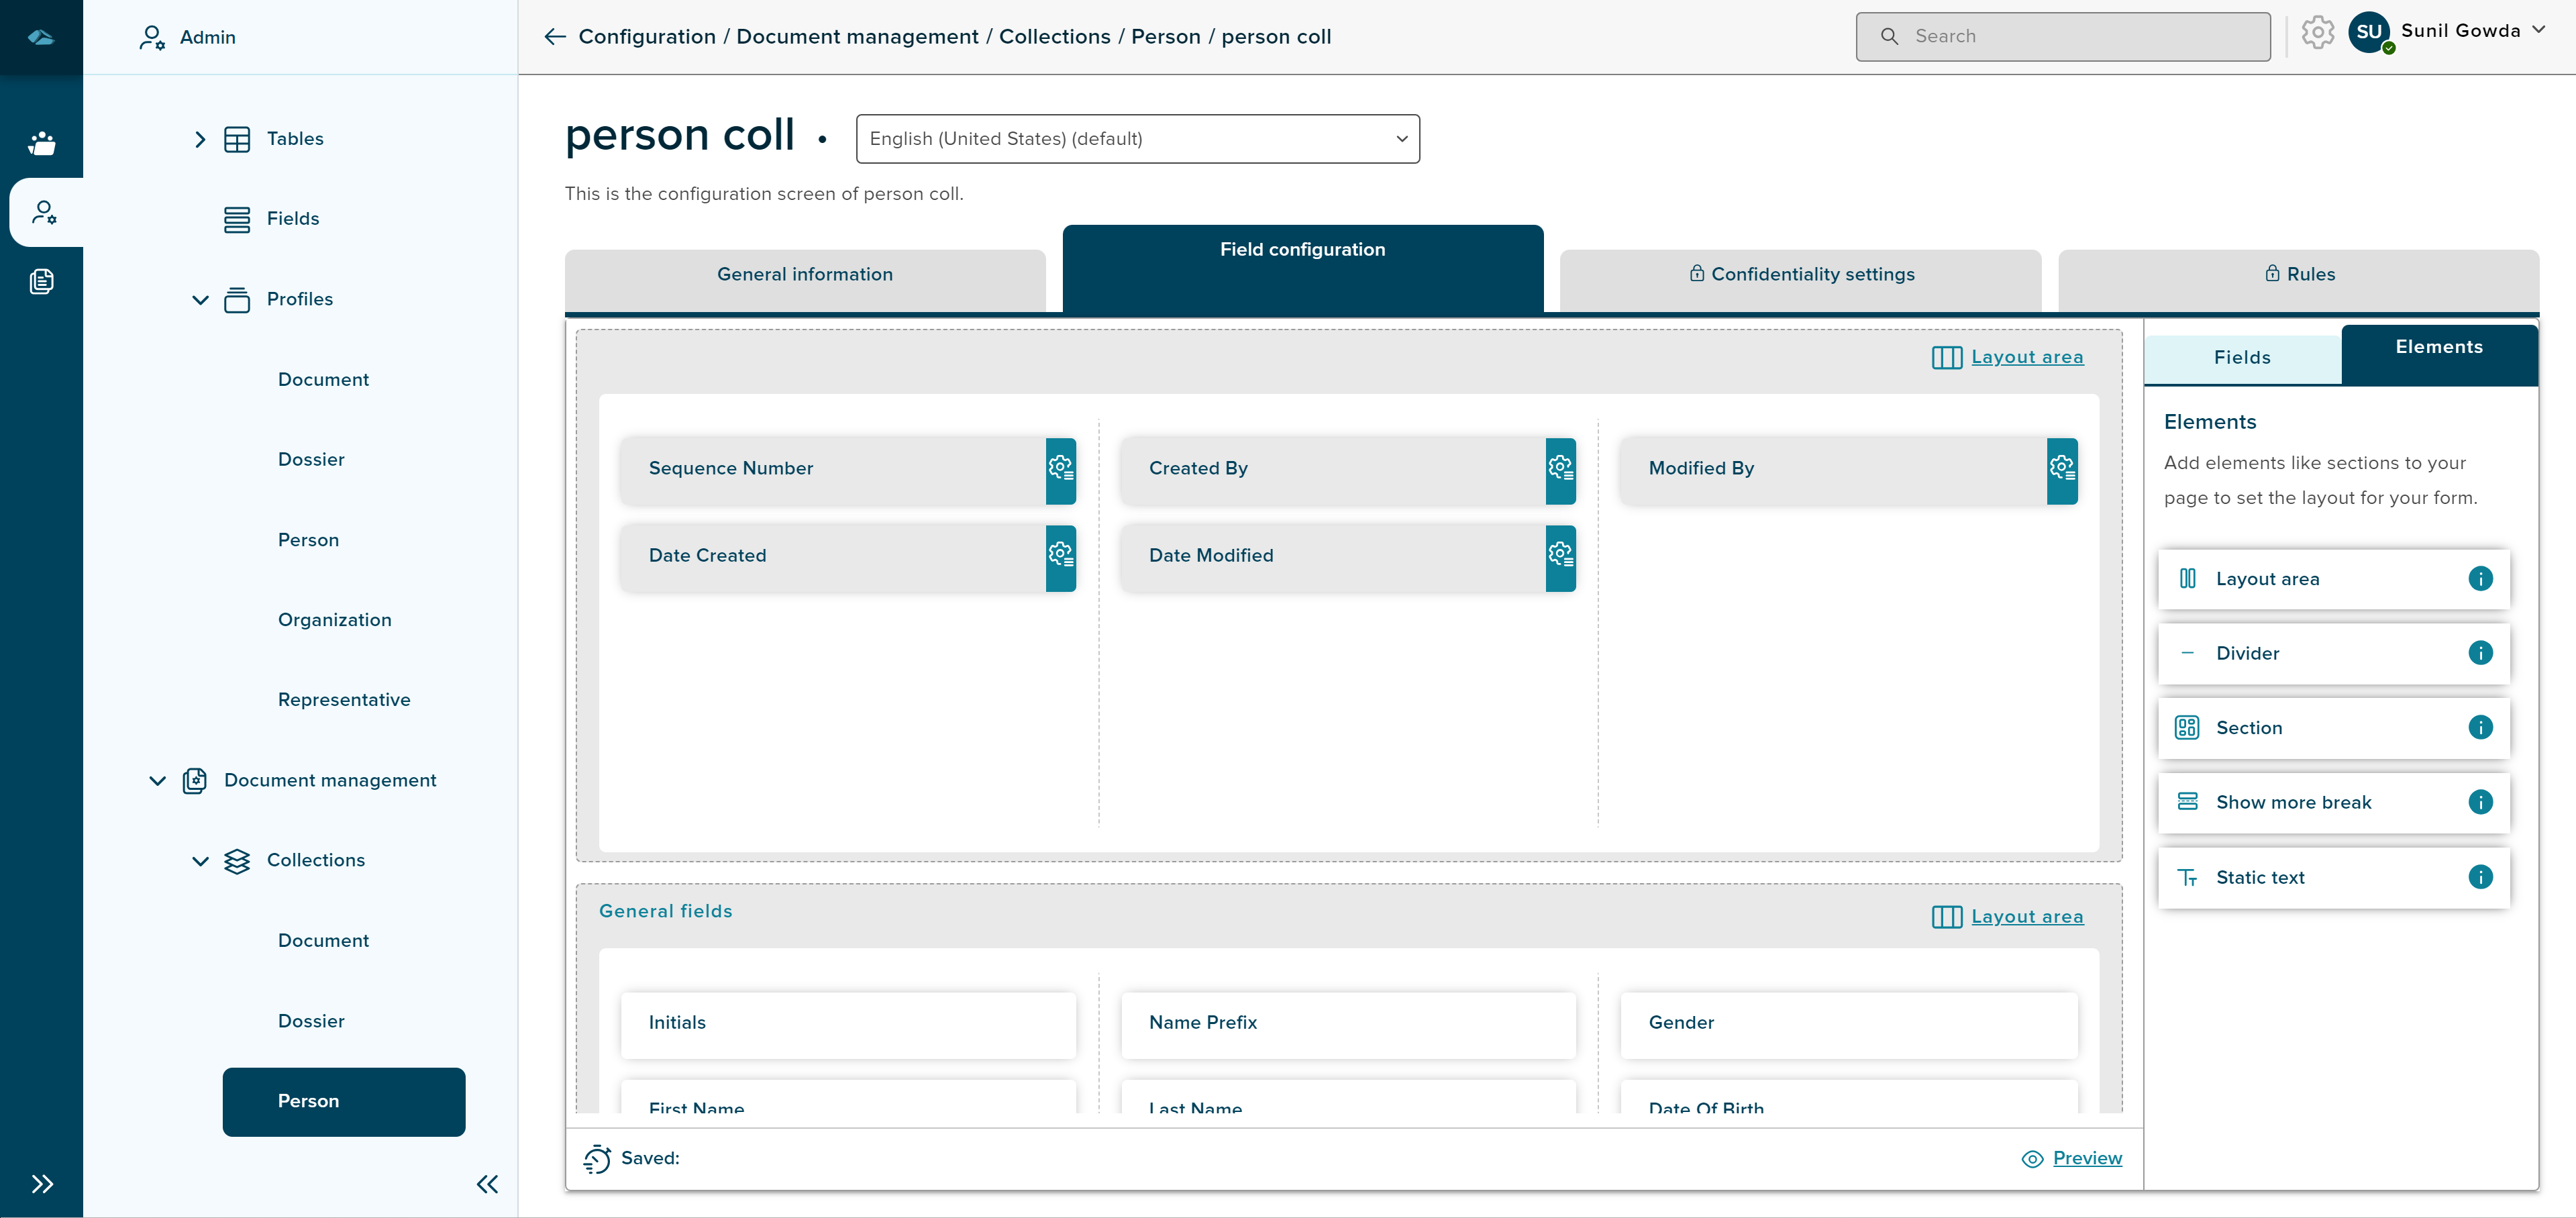Click the Search input box
This screenshot has width=2576, height=1218.
click(x=2062, y=37)
